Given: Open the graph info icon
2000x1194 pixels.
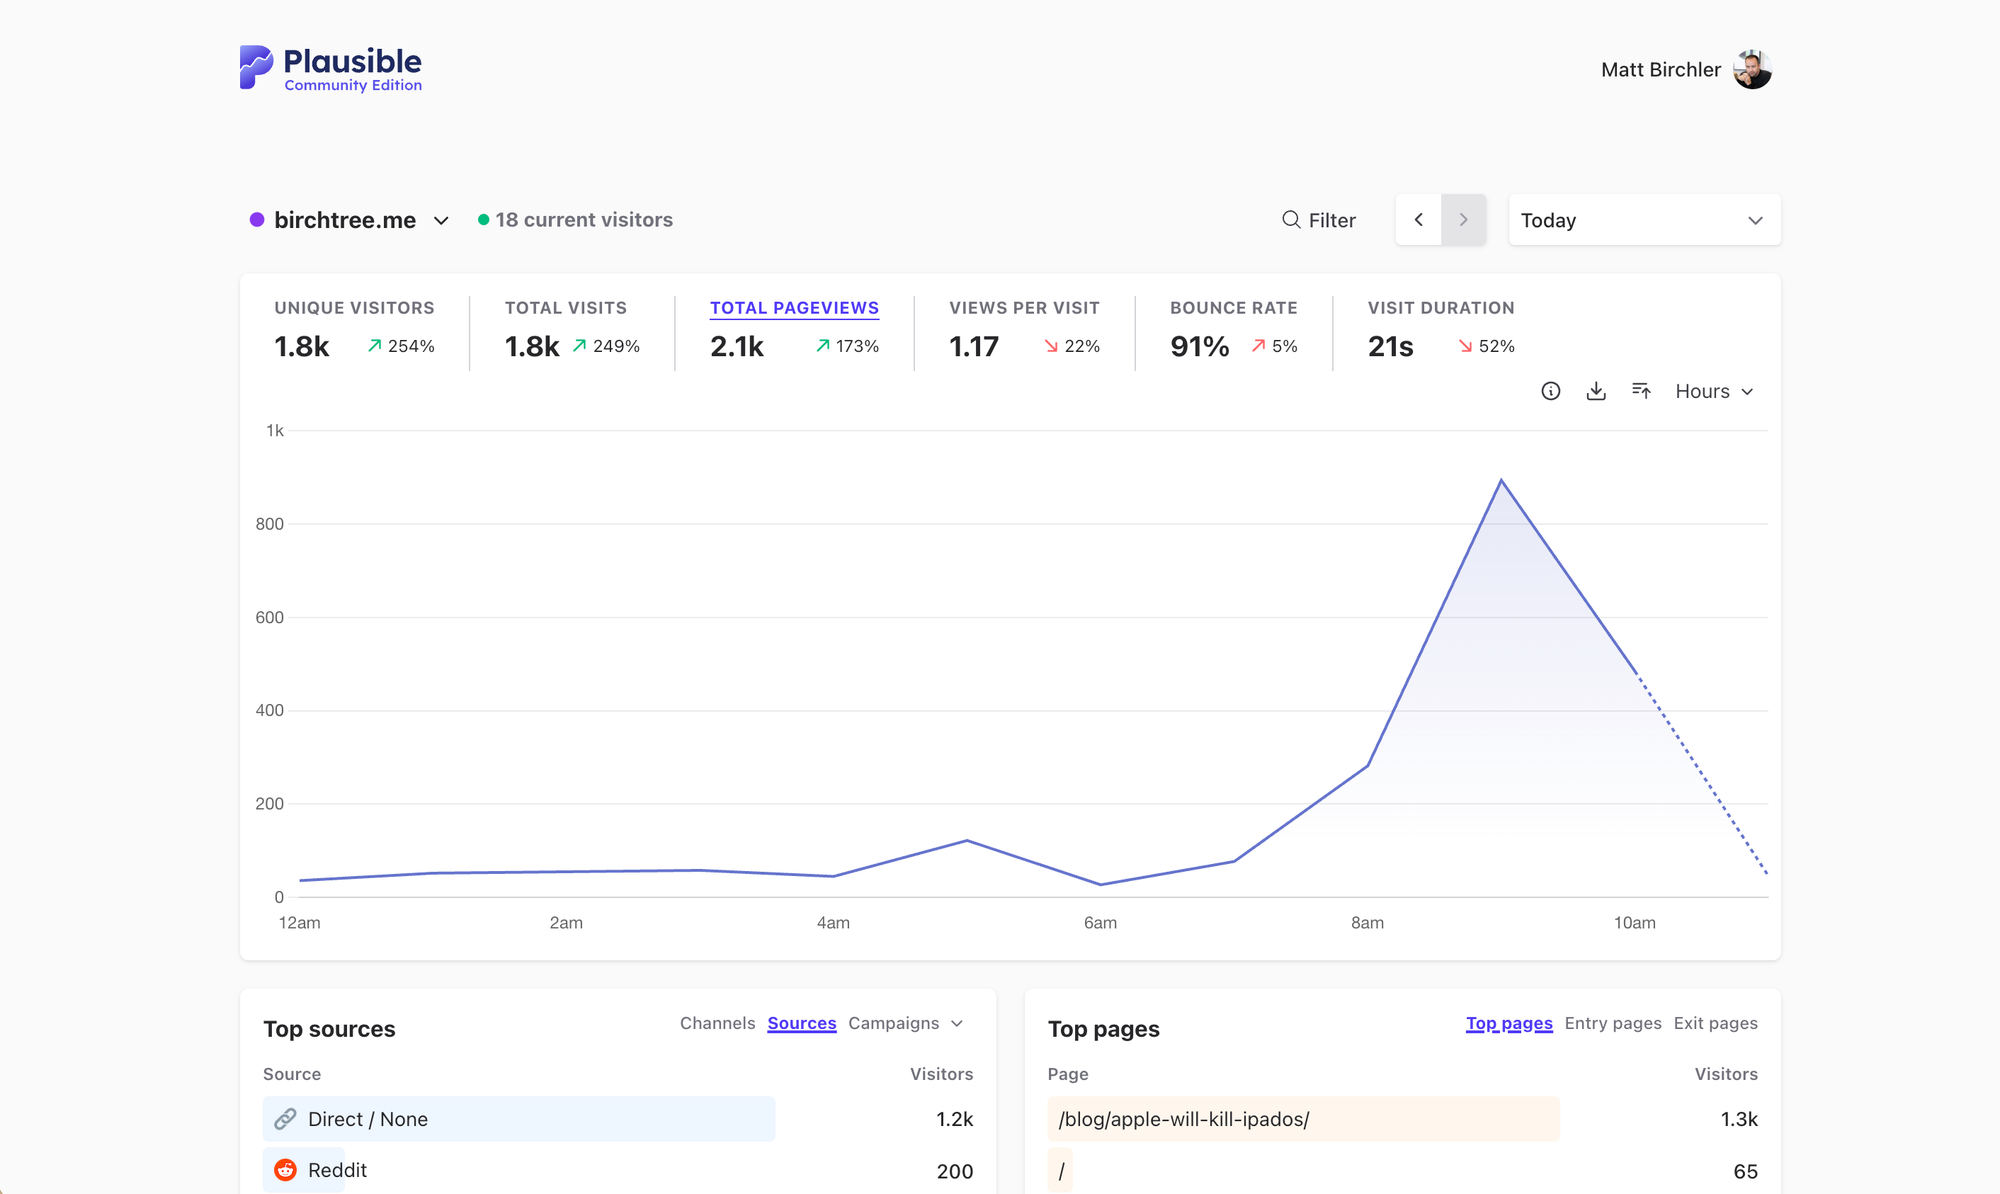Looking at the screenshot, I should click(x=1550, y=391).
